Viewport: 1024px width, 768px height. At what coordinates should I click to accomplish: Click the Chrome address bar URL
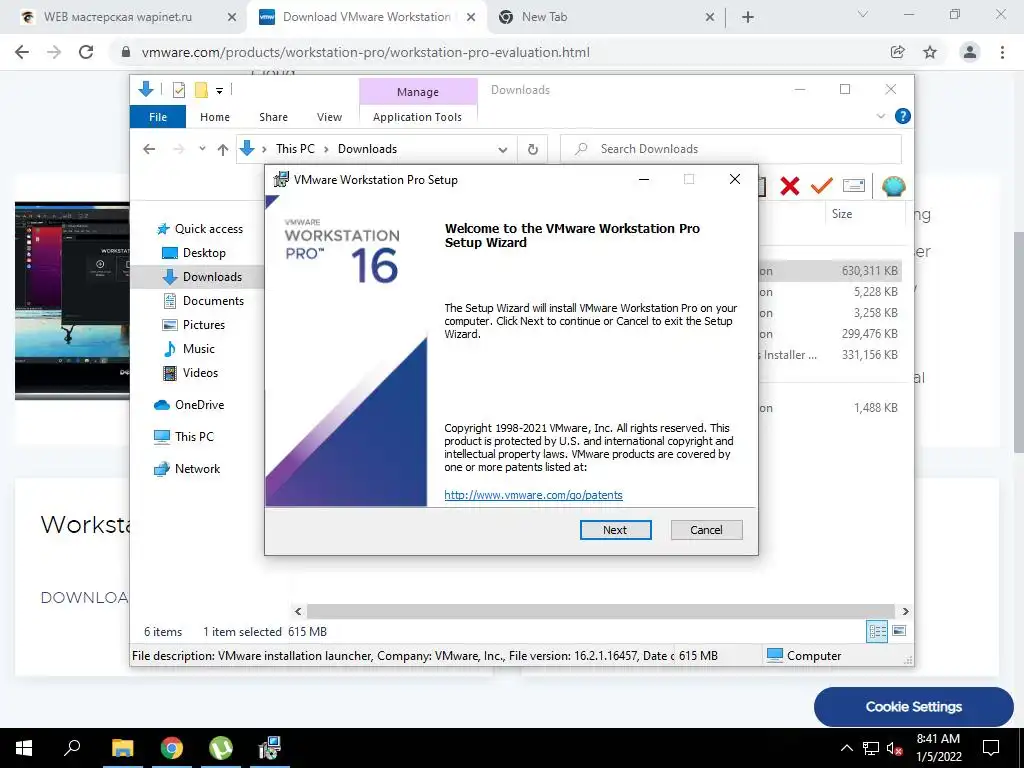[366, 52]
